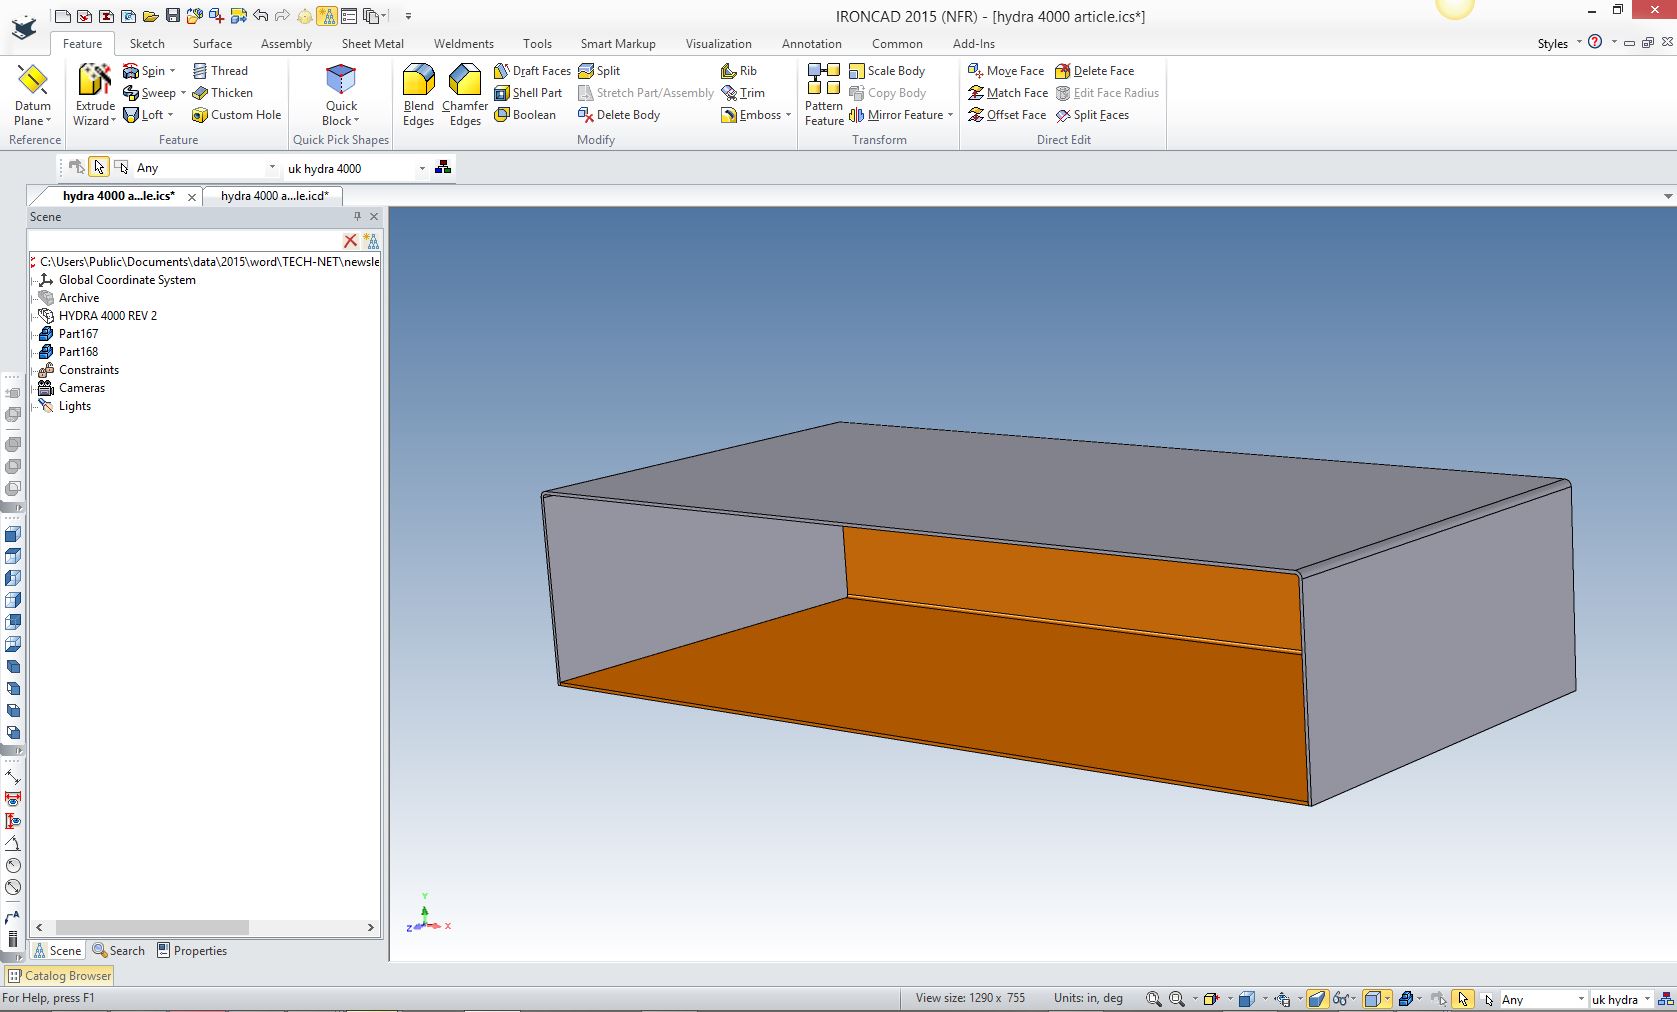This screenshot has width=1677, height=1012.
Task: Select the Boolean modify tool
Action: click(525, 115)
